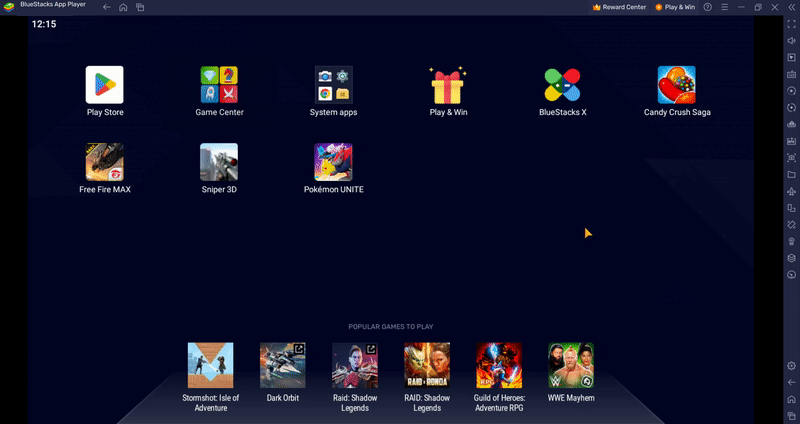Open multi-instance layers icon in sidebar
Image resolution: width=800 pixels, height=424 pixels.
click(791, 258)
